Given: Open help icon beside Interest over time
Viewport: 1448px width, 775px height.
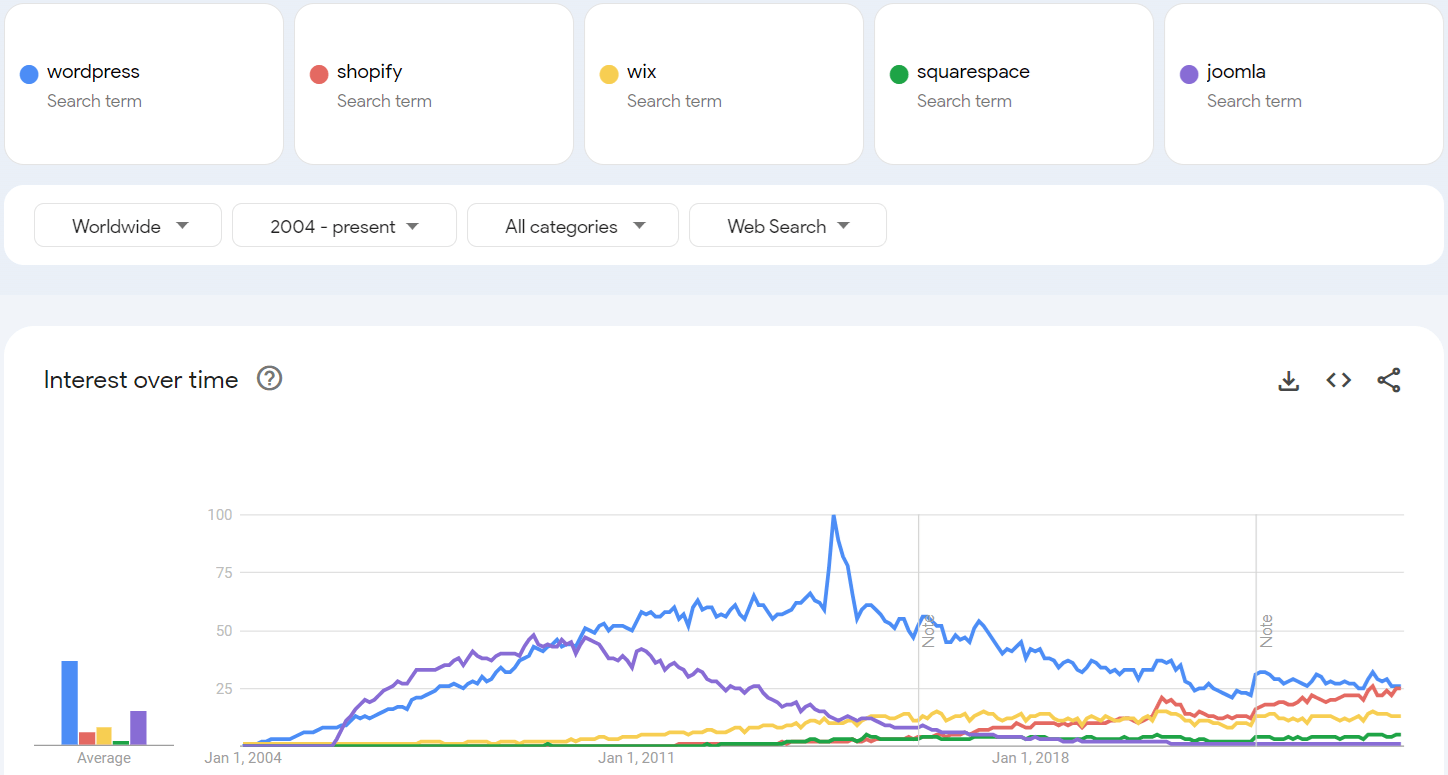Looking at the screenshot, I should 269,379.
